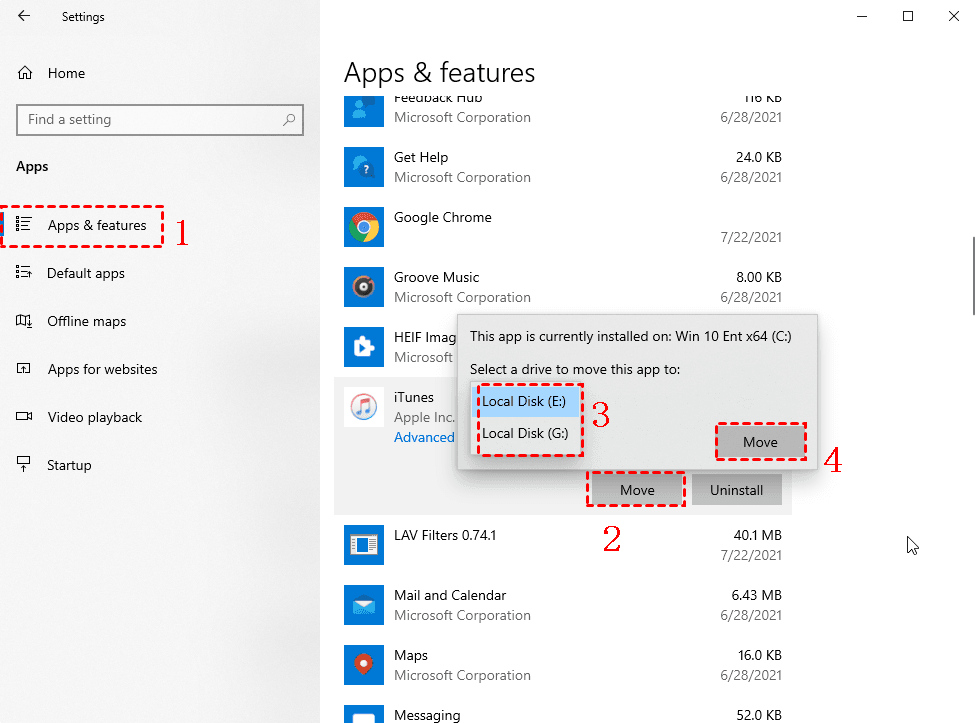Switch to the Default apps section

coord(86,273)
